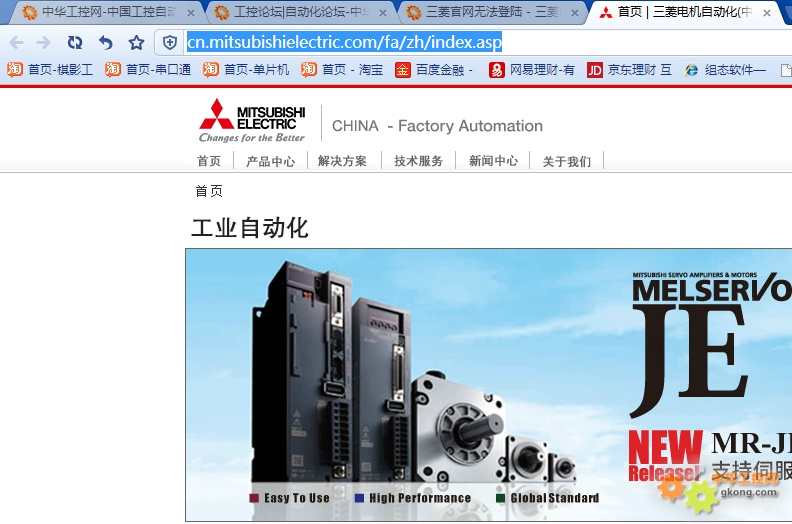Open the security shield icon in address bar
The height and width of the screenshot is (524, 792).
(170, 42)
